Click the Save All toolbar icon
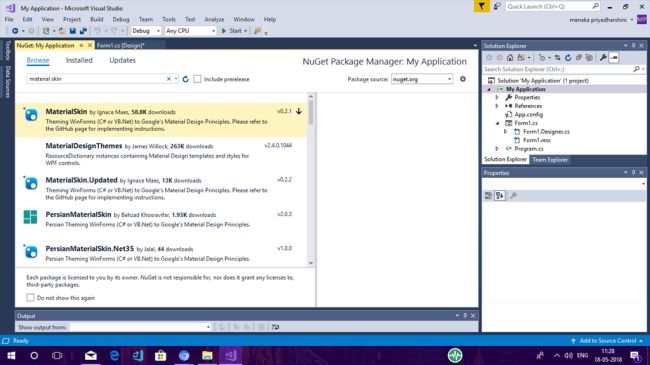650x365 pixels. click(x=83, y=31)
